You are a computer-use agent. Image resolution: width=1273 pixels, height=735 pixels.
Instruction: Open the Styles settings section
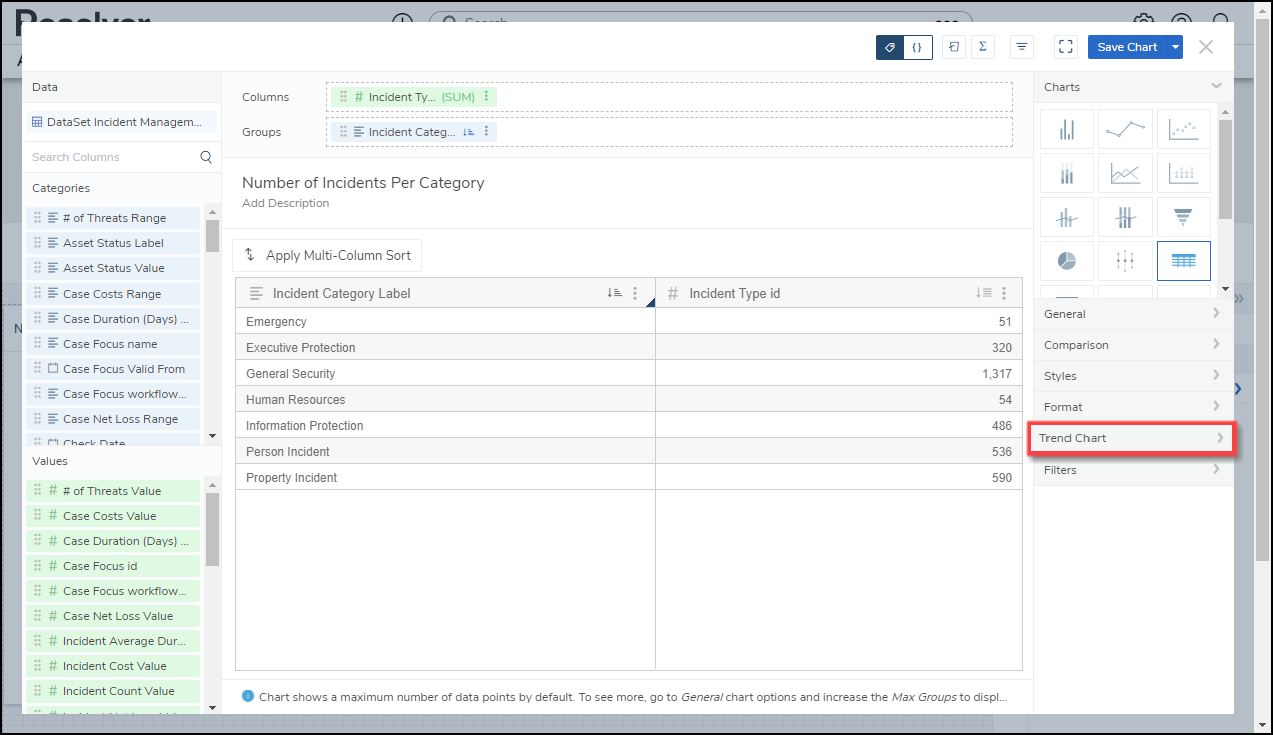(x=1131, y=376)
